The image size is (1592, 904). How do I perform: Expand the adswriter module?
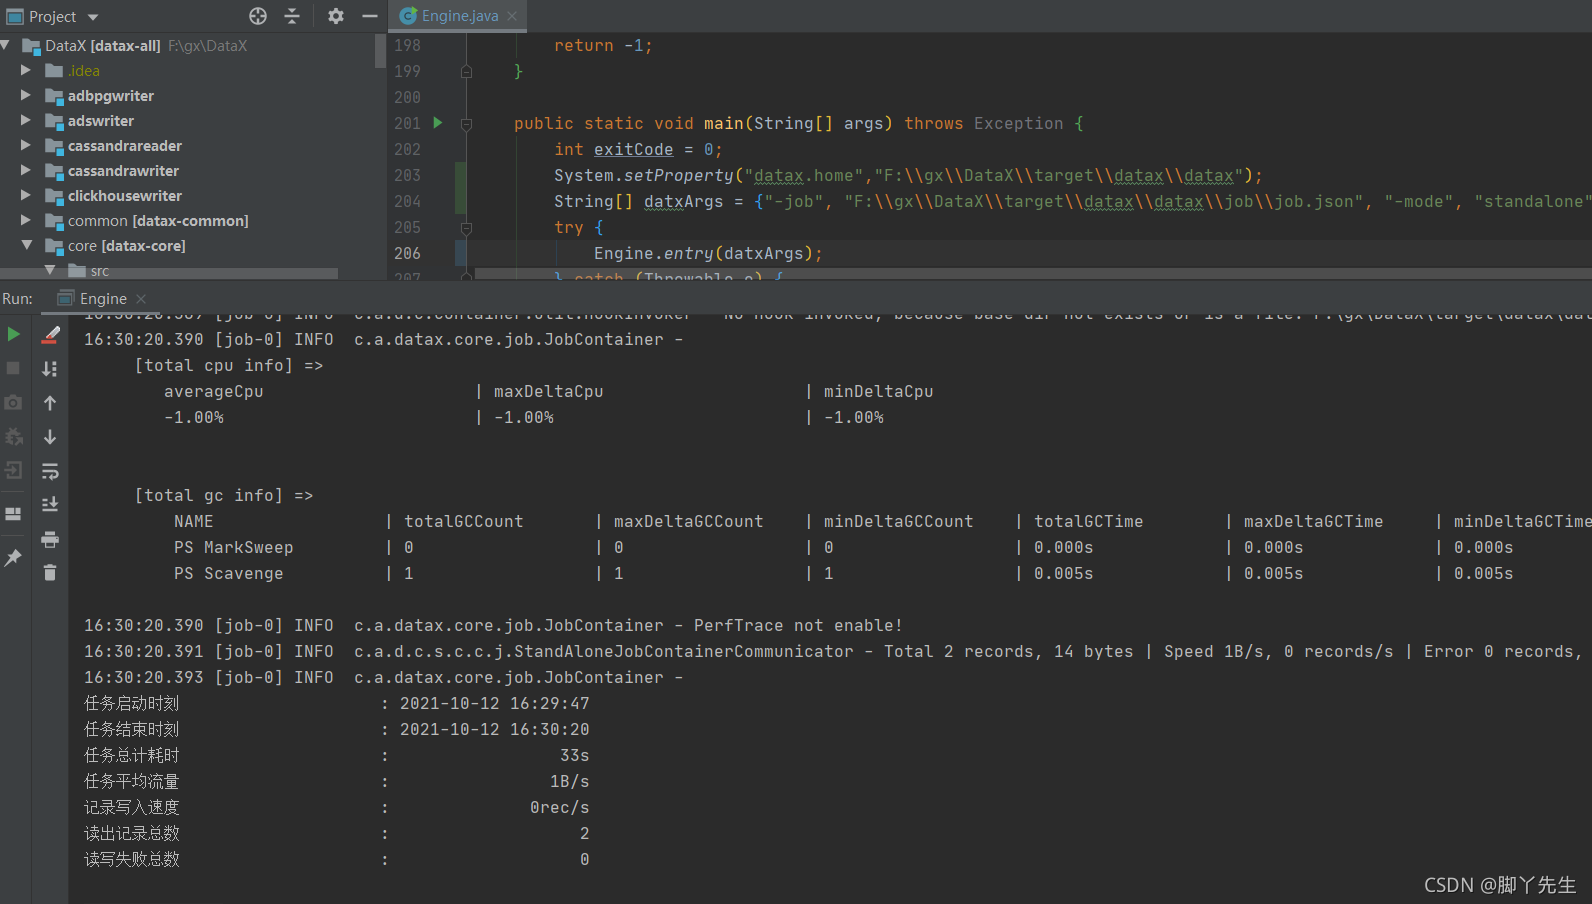[x=26, y=120]
